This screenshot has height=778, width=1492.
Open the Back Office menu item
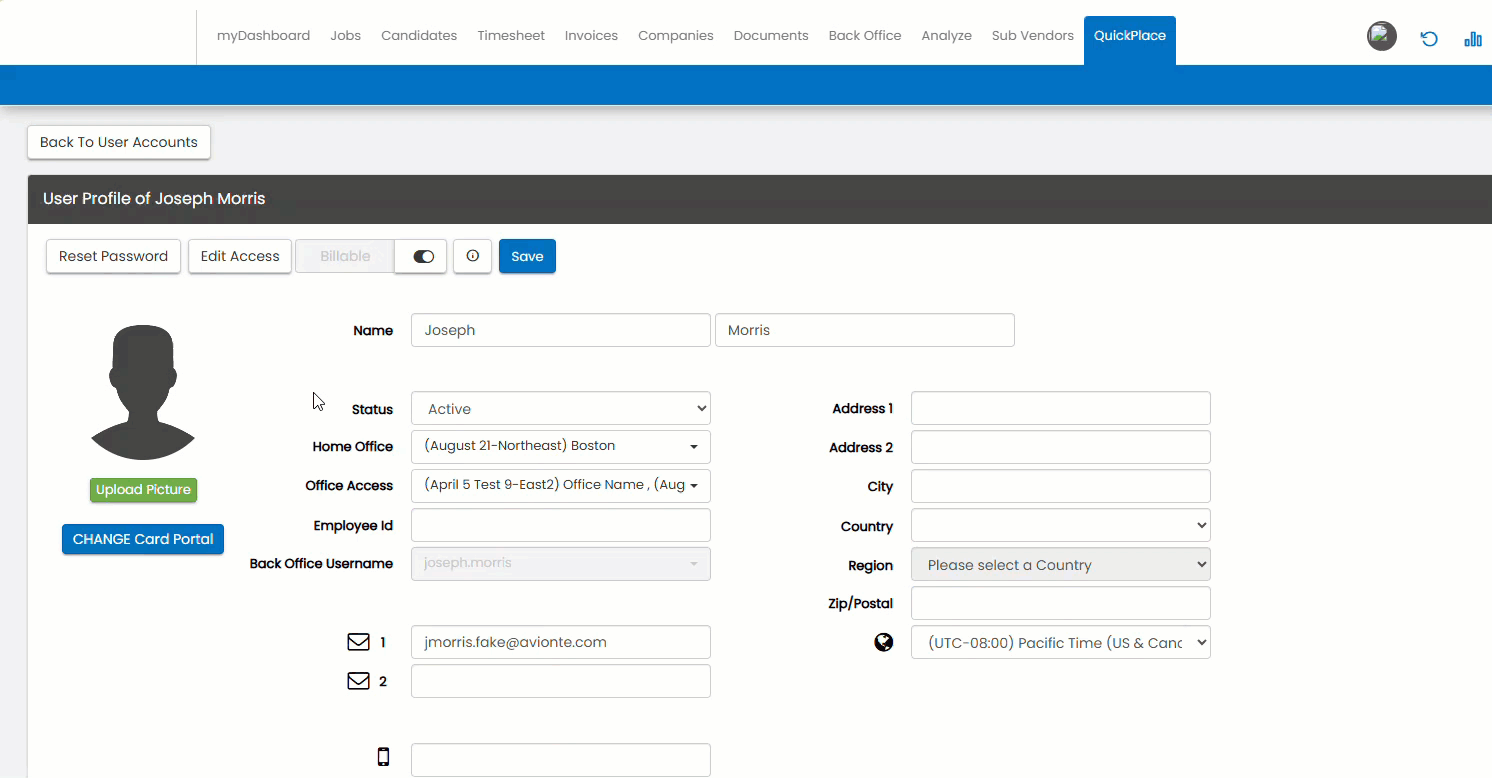(864, 35)
